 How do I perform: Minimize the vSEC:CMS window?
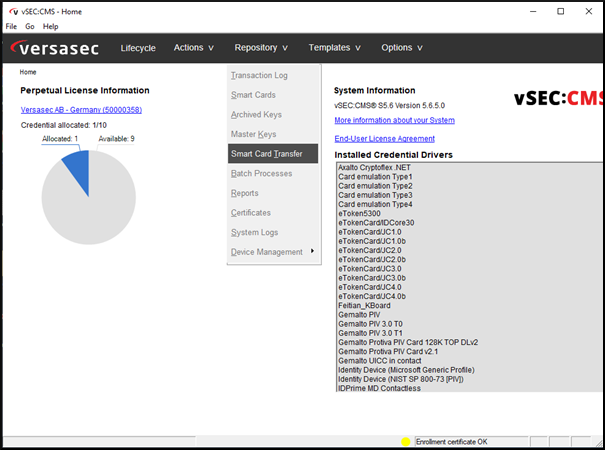pyautogui.click(x=533, y=12)
